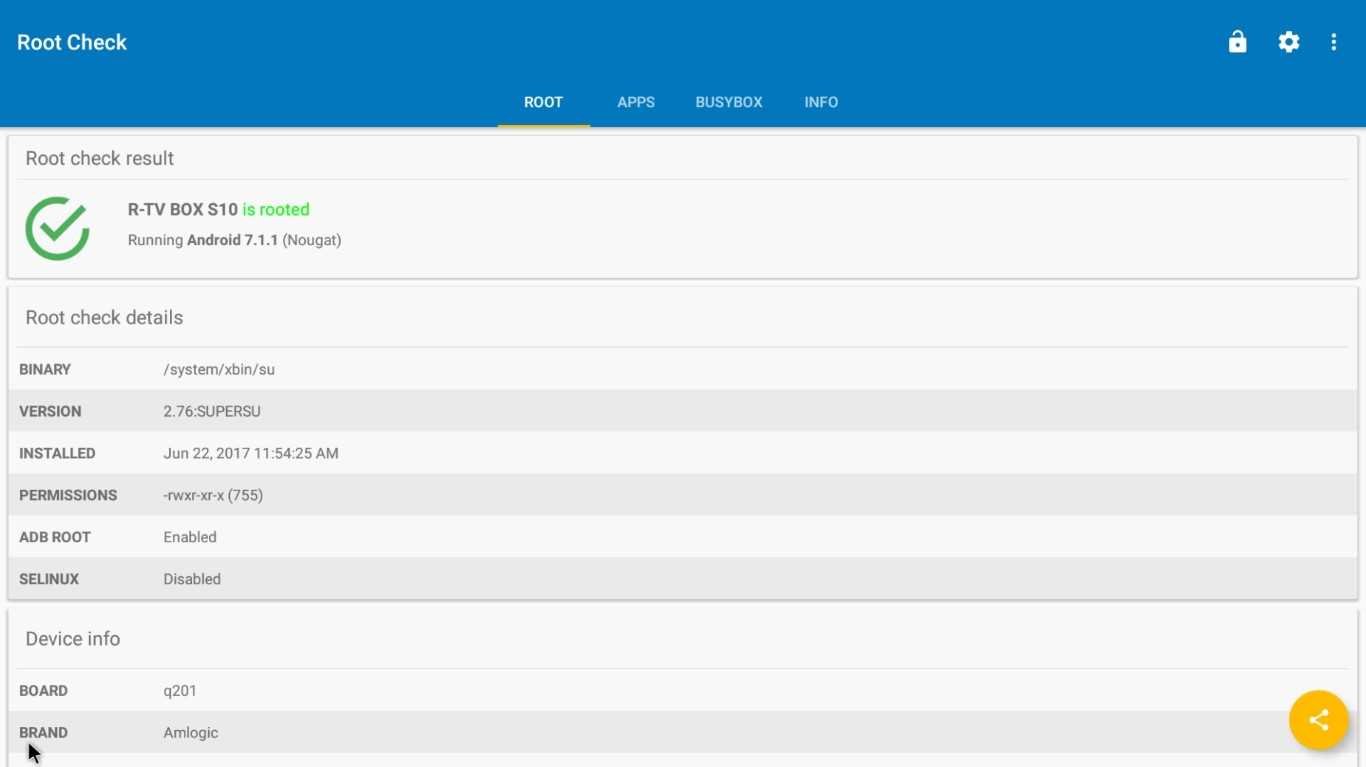Select the BINARY row label
The width and height of the screenshot is (1366, 767).
[45, 369]
